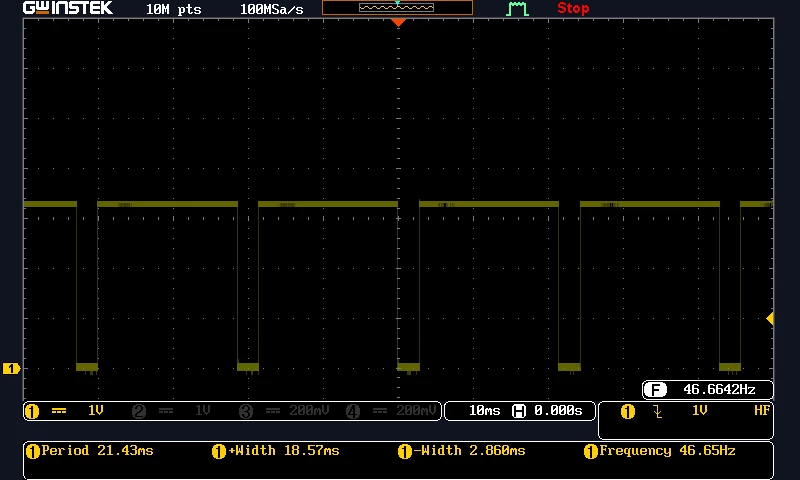Click the 1V trigger level readout

[x=699, y=411]
